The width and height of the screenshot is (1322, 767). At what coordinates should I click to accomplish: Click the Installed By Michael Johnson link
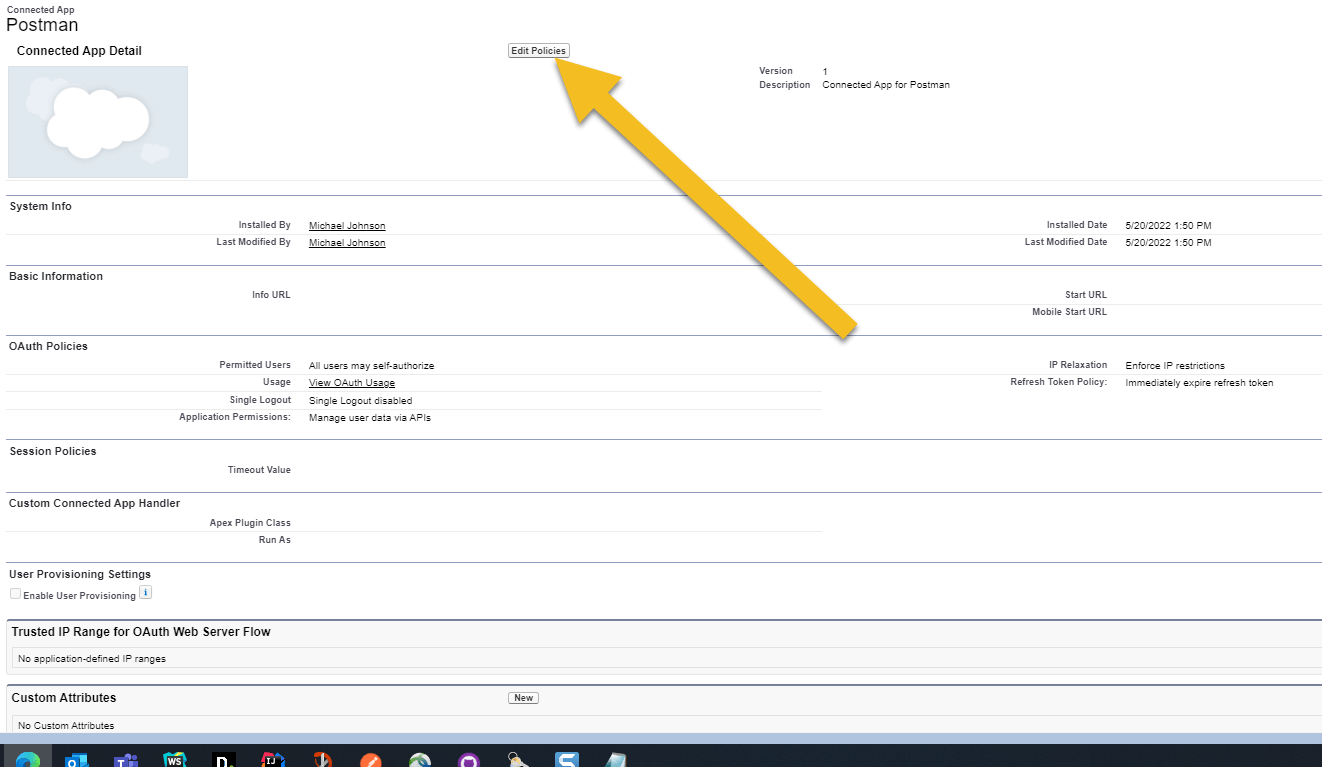(x=346, y=225)
